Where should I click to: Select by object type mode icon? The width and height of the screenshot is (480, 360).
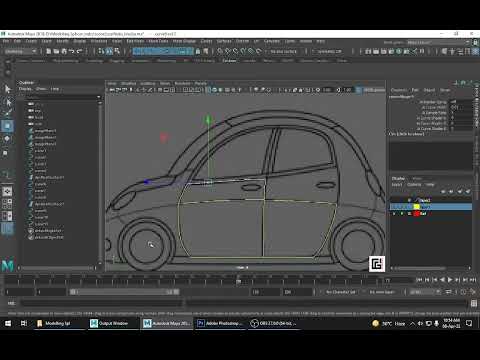(x=109, y=51)
